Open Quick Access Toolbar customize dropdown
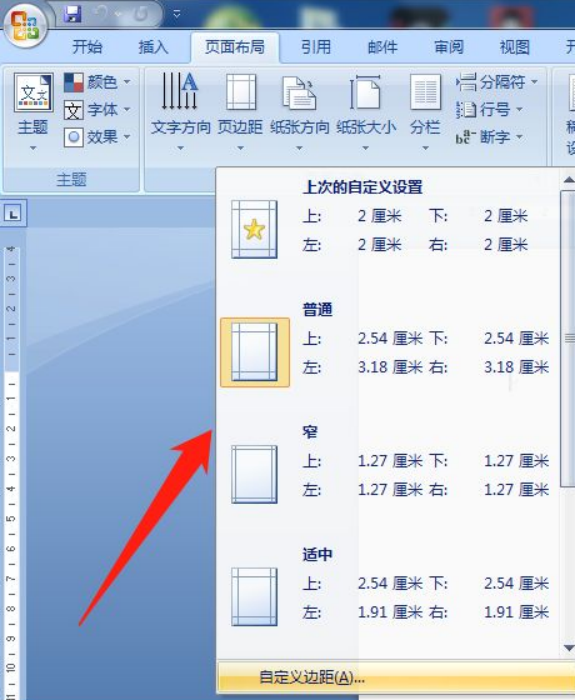This screenshot has width=575, height=700. click(177, 14)
